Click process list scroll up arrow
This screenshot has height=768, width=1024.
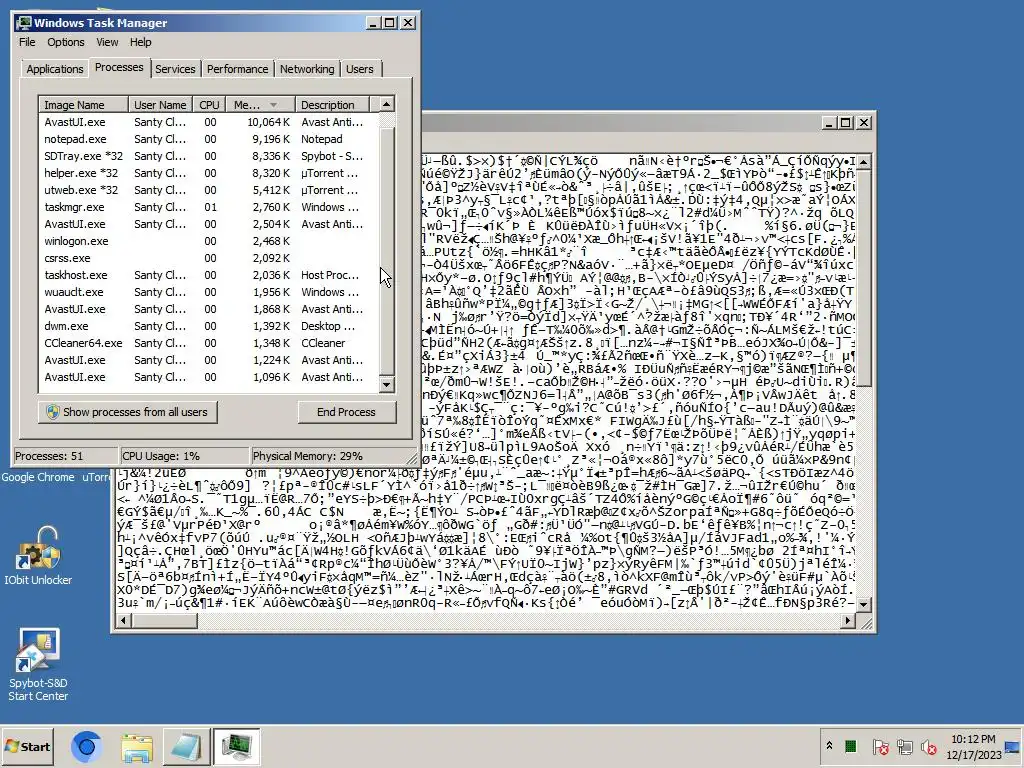387,104
